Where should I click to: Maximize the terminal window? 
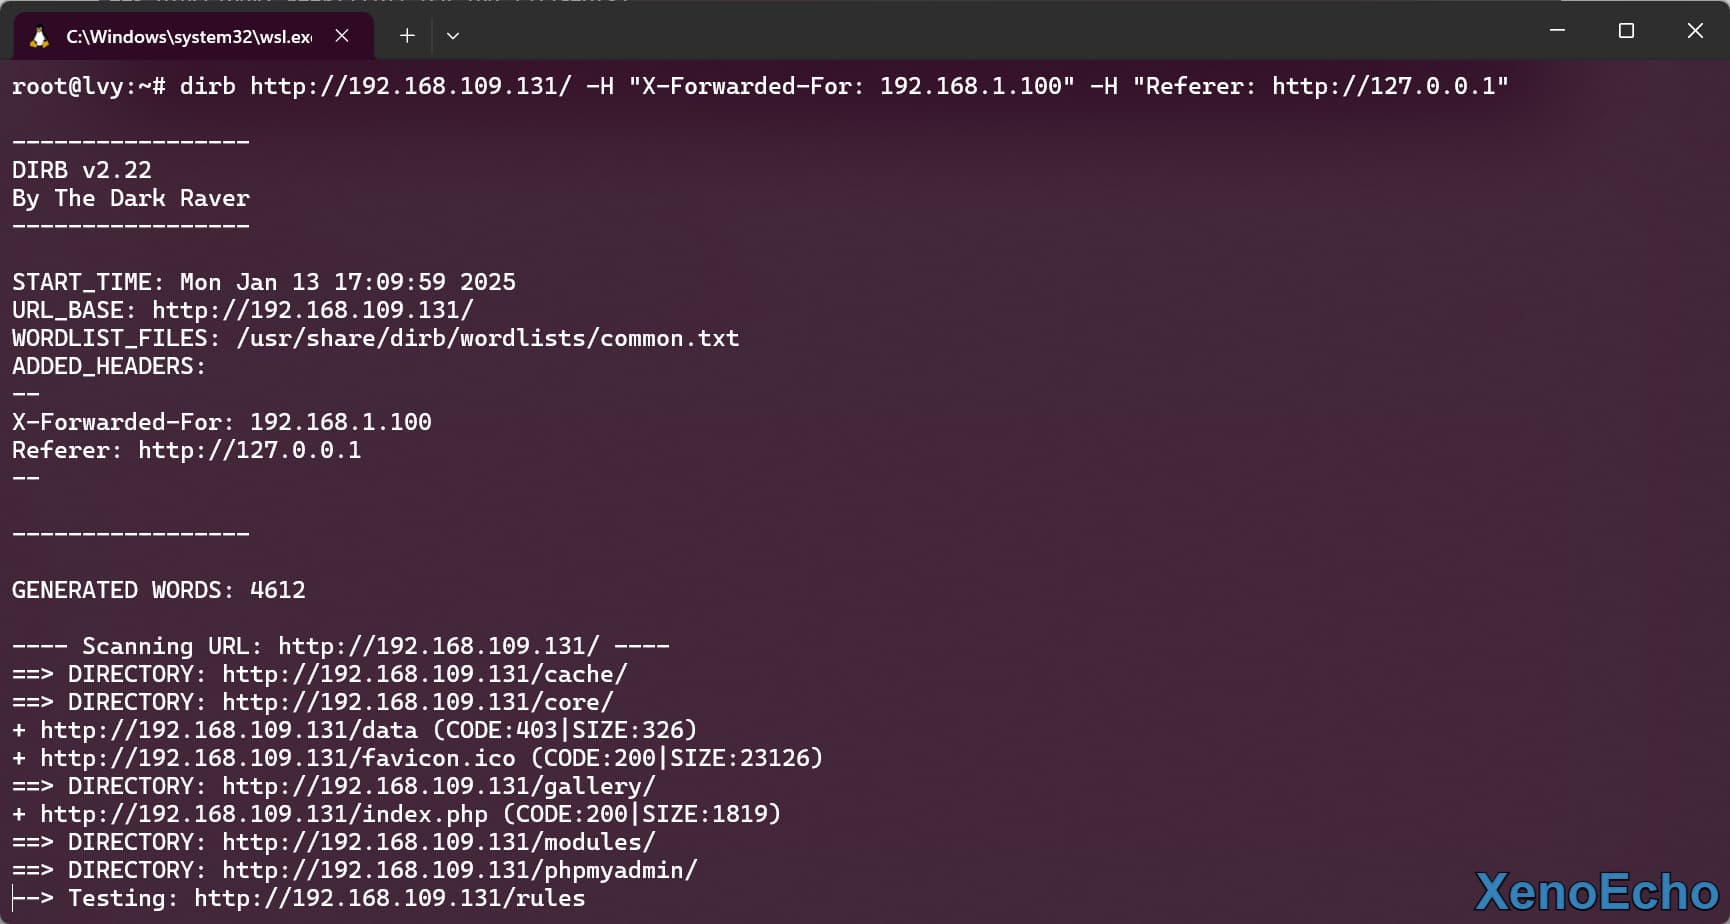click(x=1626, y=31)
